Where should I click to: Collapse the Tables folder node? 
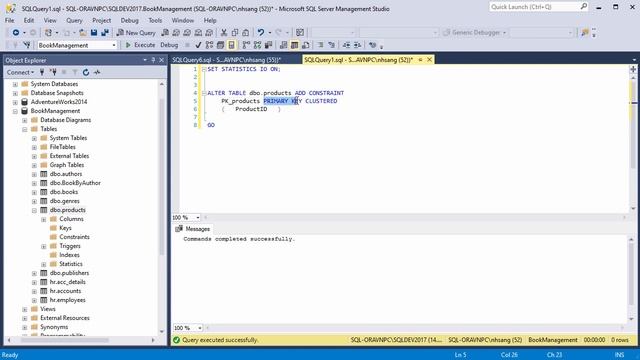pos(24,129)
